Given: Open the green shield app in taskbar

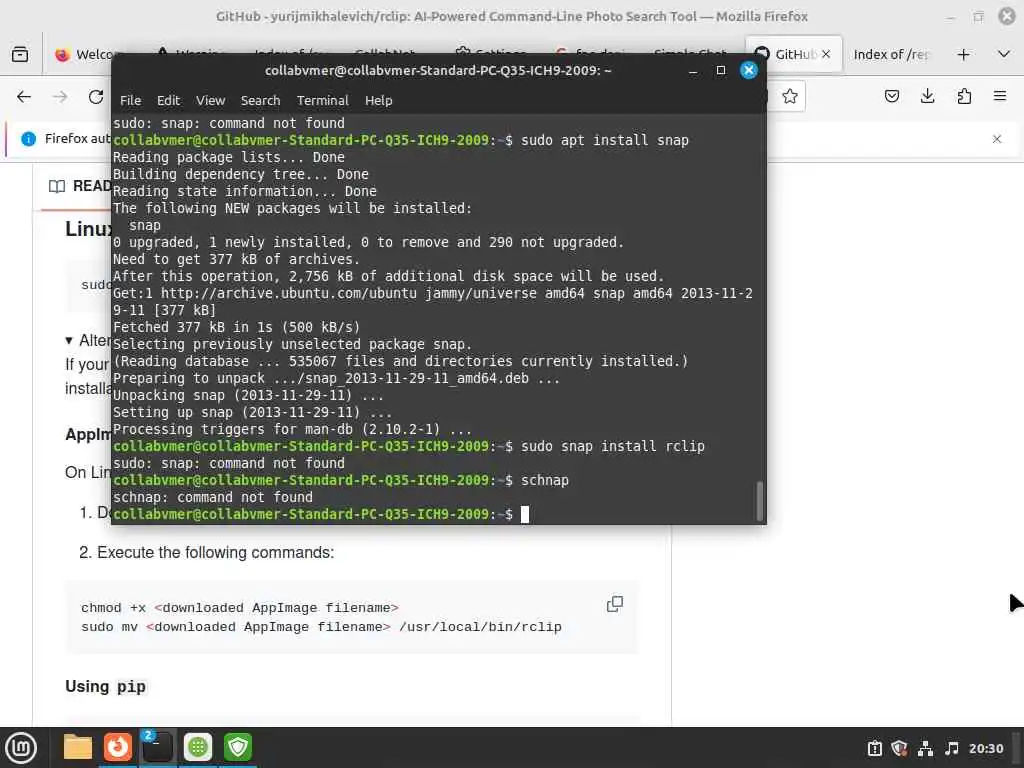Looking at the screenshot, I should click(238, 748).
